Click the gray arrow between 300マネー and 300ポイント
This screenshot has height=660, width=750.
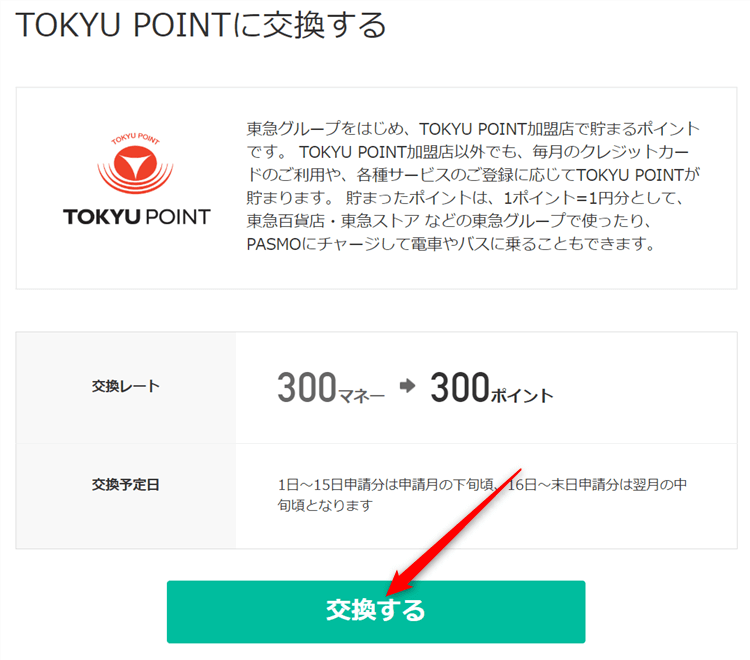click(407, 388)
